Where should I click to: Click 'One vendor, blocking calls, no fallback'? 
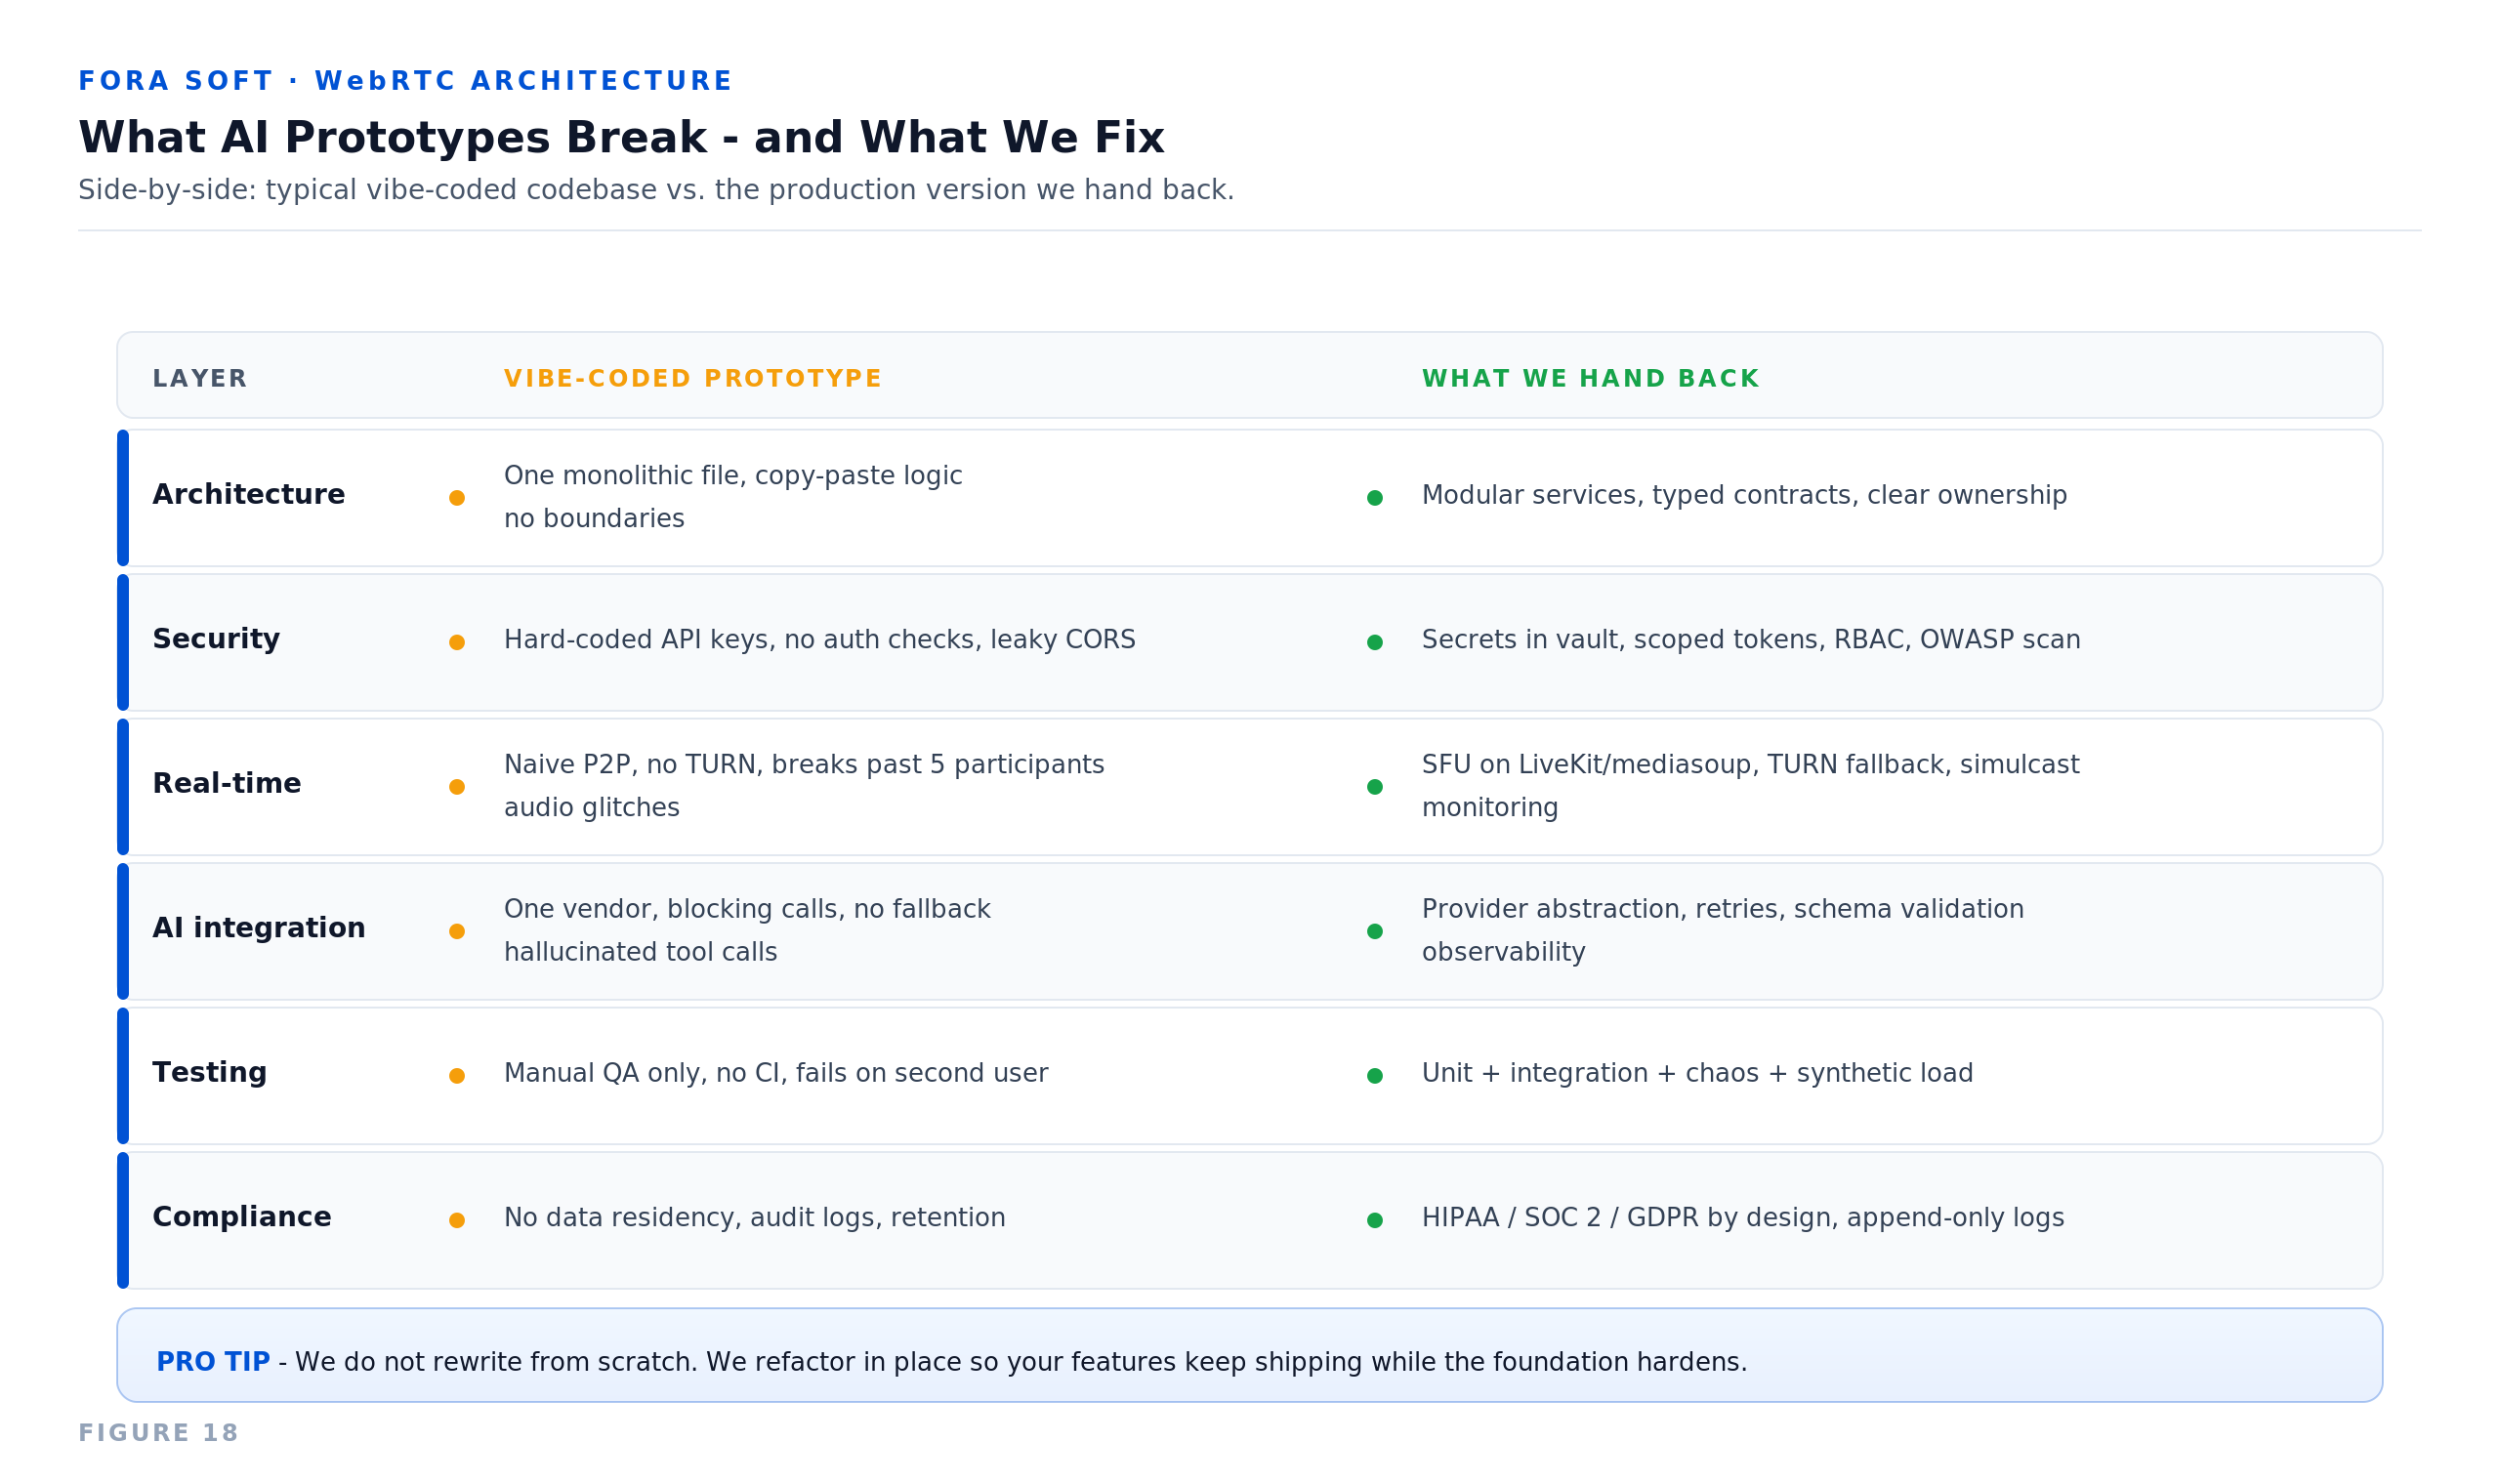(x=747, y=910)
